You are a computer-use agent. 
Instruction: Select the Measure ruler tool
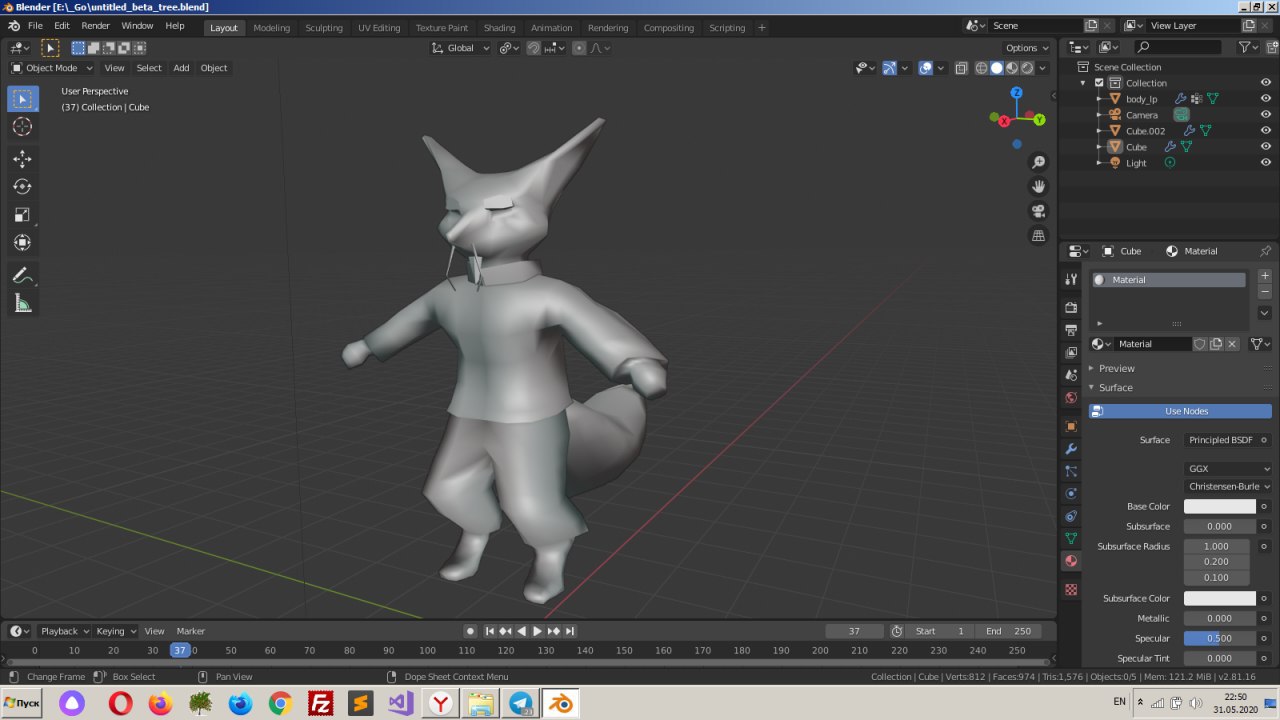coord(22,303)
